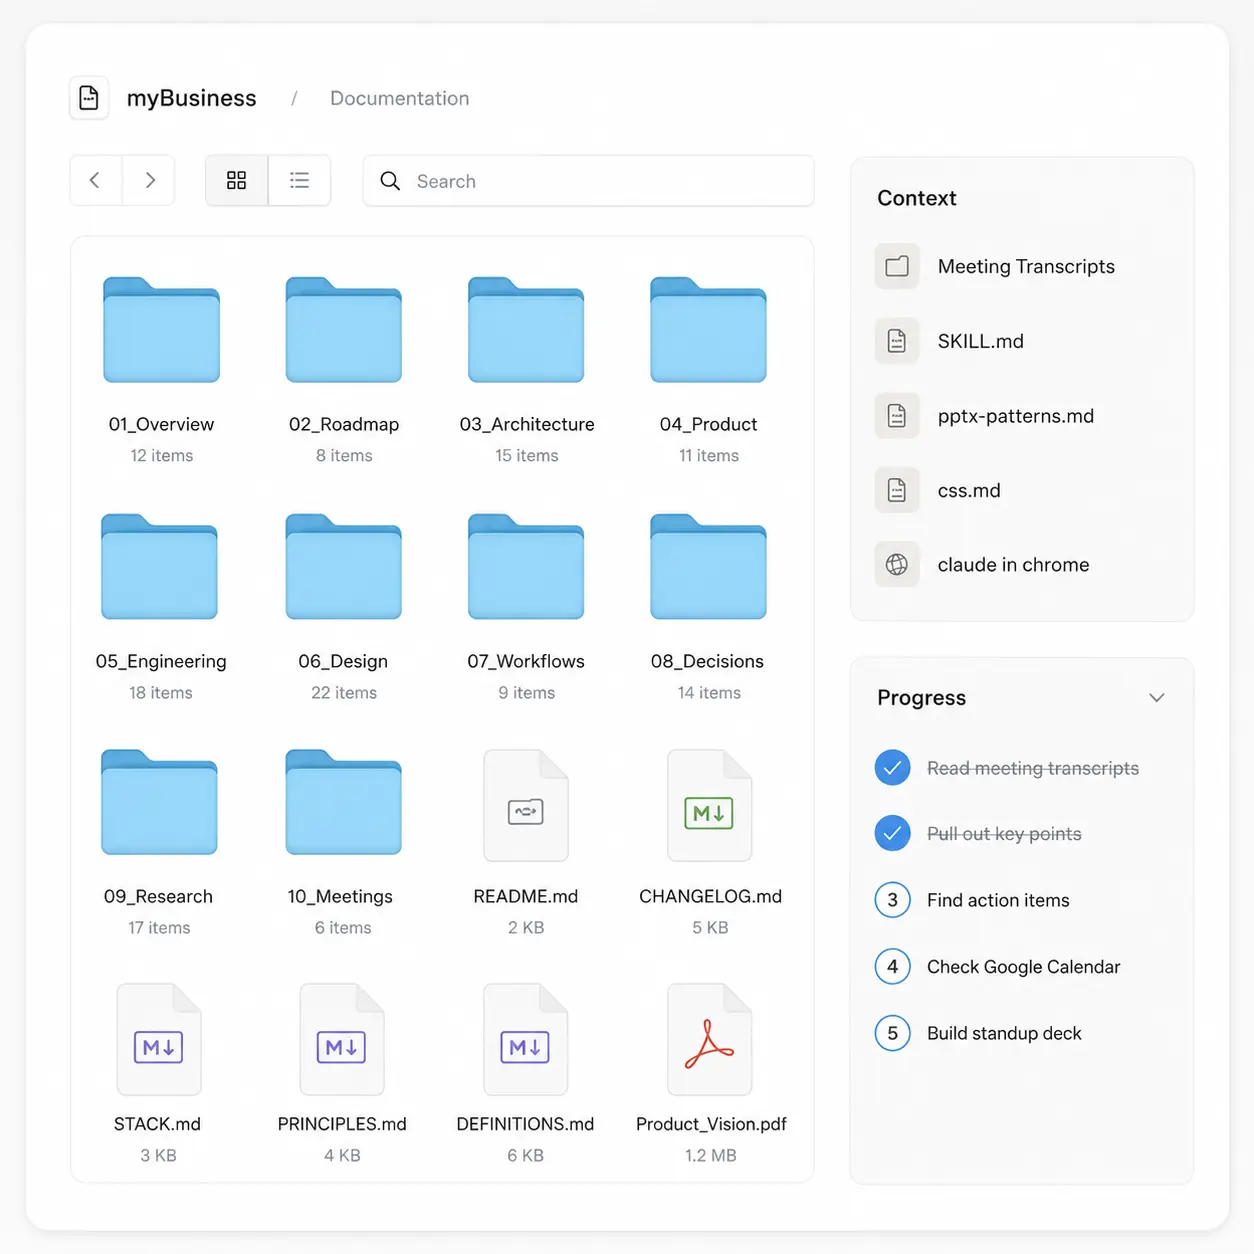Image resolution: width=1254 pixels, height=1254 pixels.
Task: Select the DEFINITIONS.md file icon
Action: (526, 1040)
